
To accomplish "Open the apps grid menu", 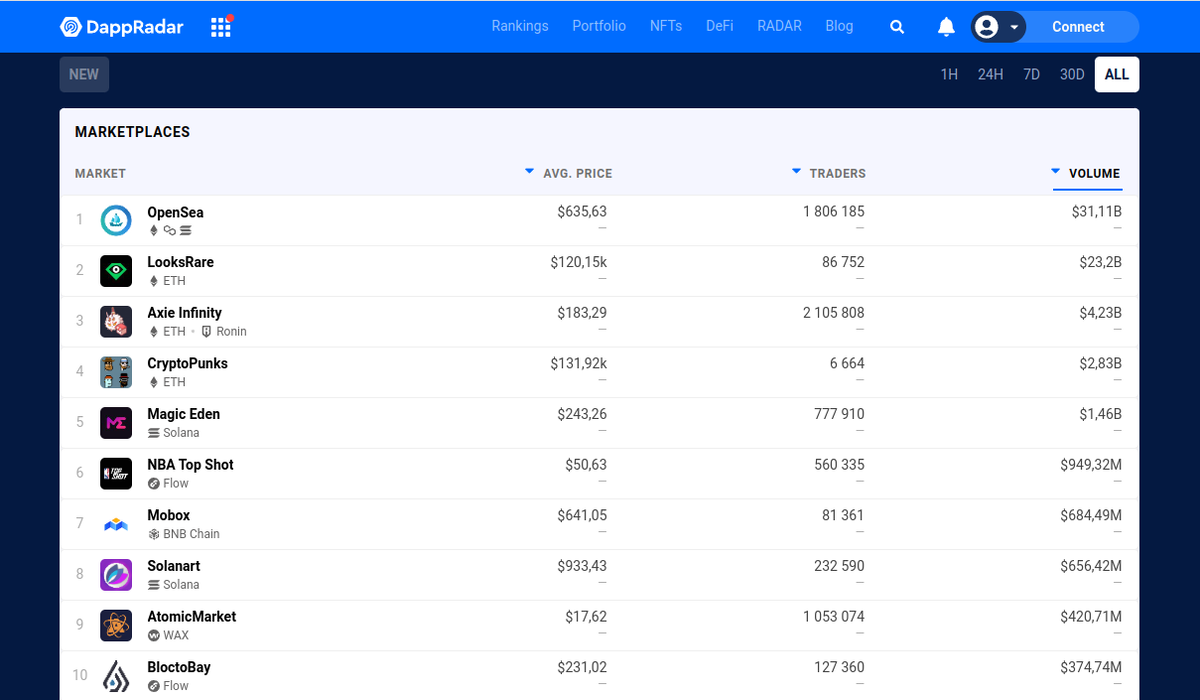I will click(220, 26).
